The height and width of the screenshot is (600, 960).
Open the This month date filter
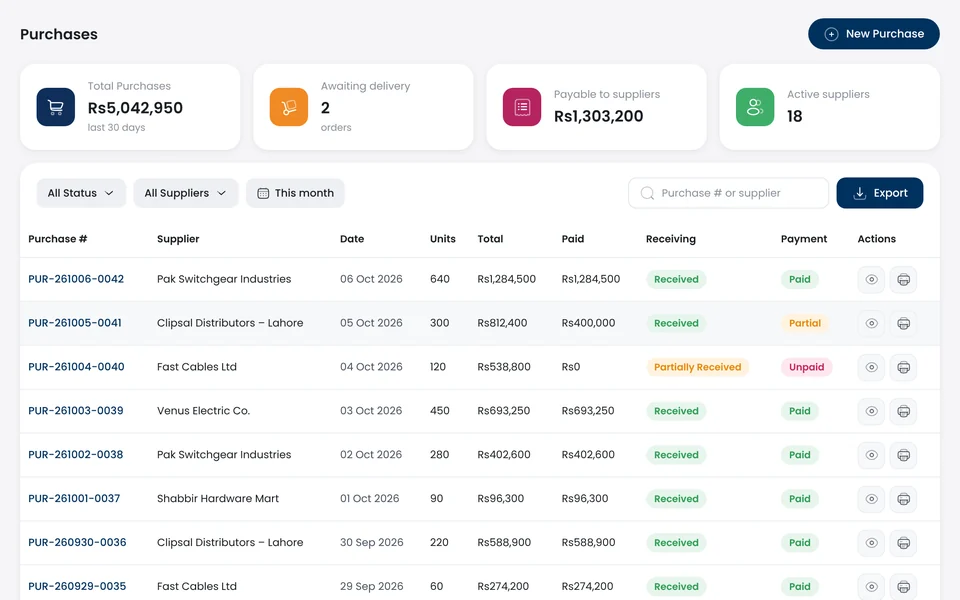295,193
